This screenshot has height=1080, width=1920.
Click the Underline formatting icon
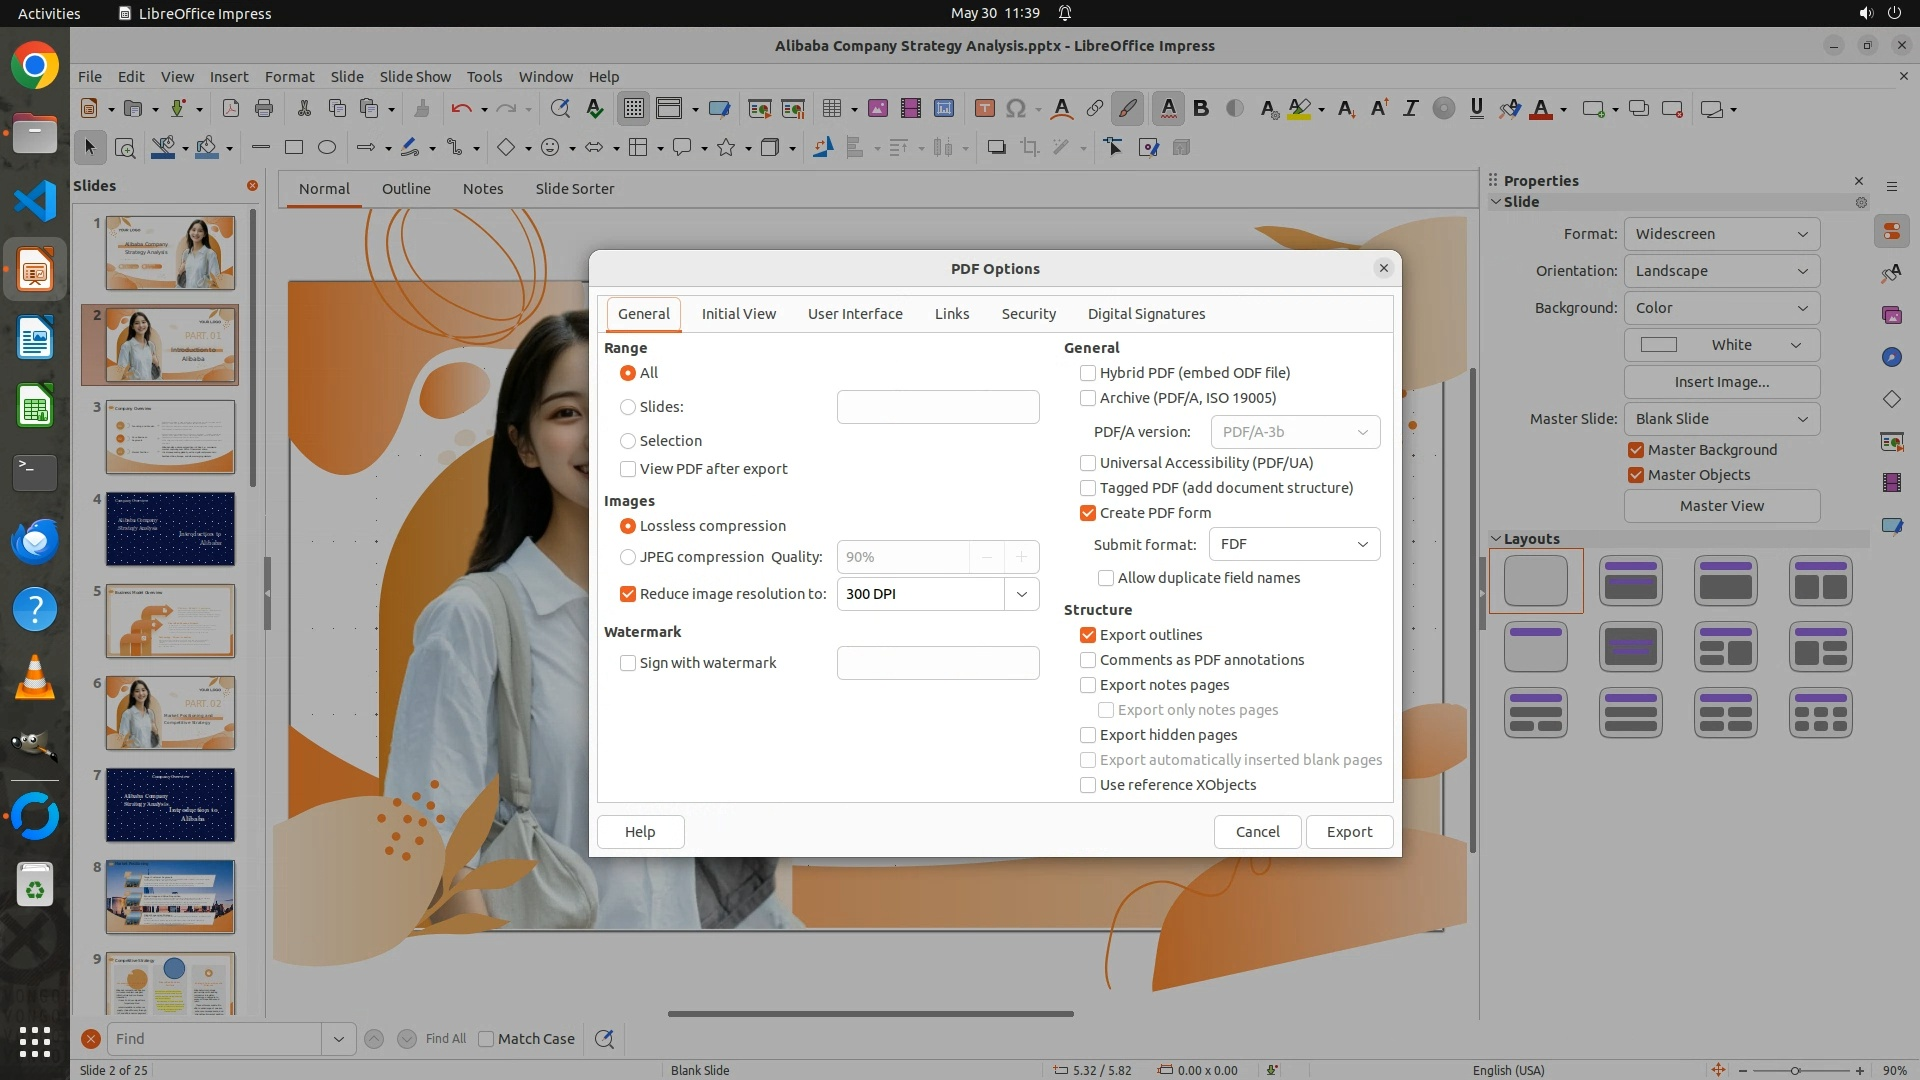click(1476, 109)
